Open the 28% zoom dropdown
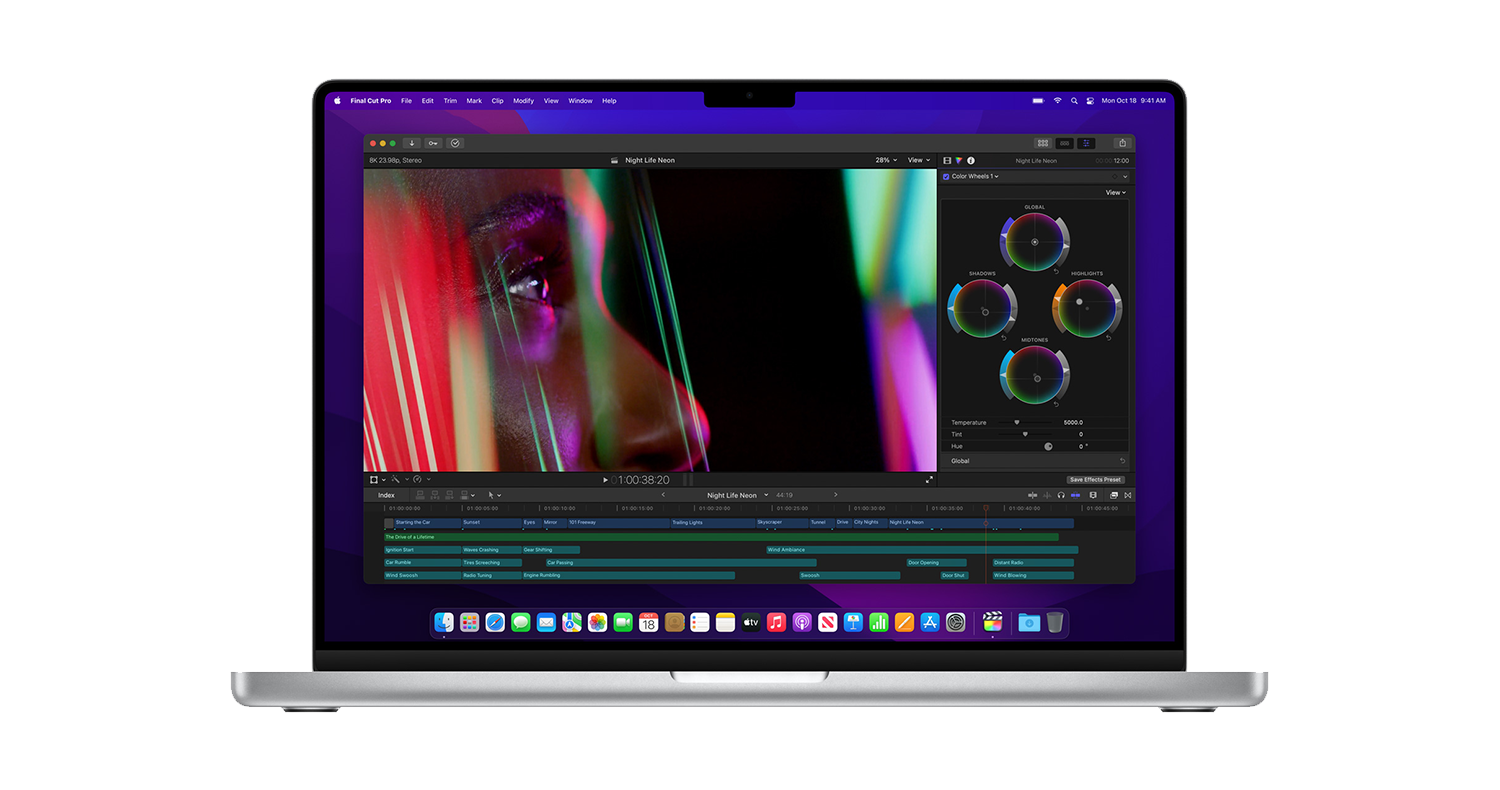The height and width of the screenshot is (790, 1500). [886, 160]
